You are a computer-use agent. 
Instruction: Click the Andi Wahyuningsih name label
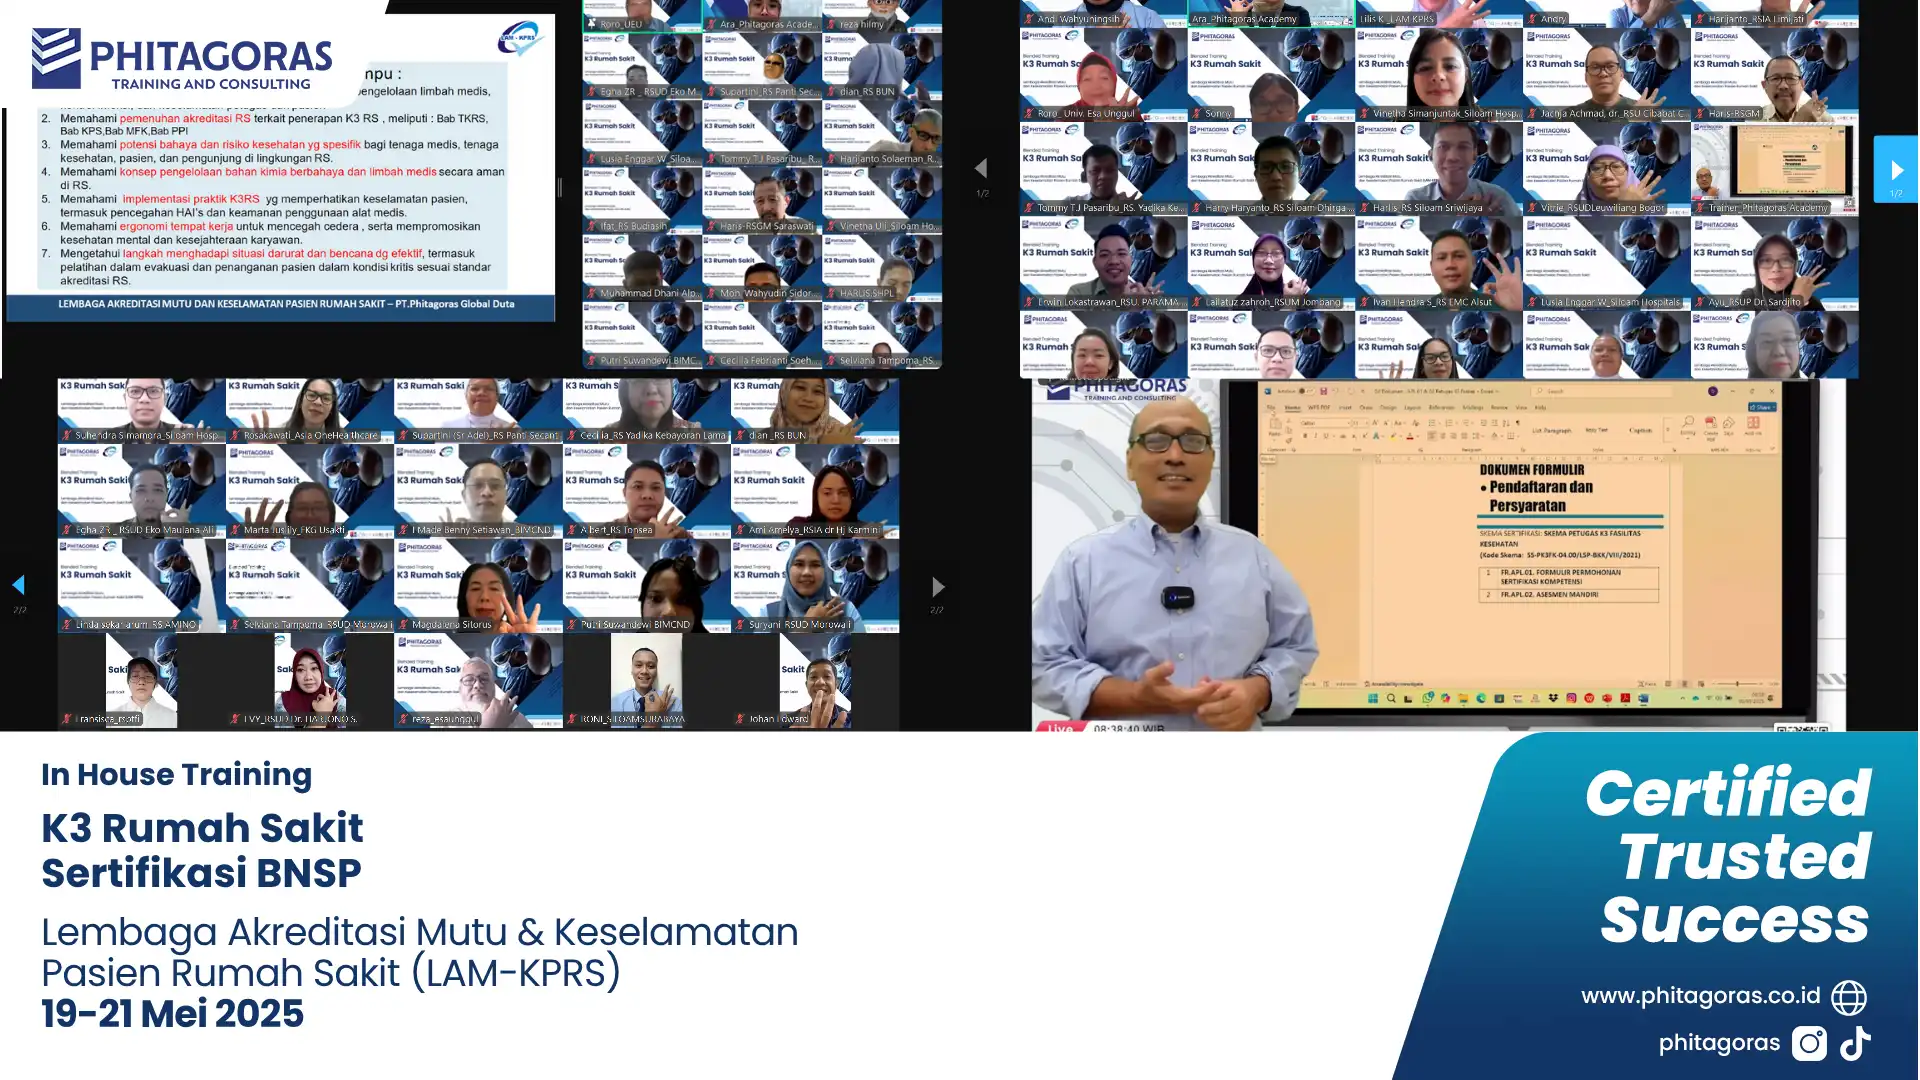point(1078,19)
